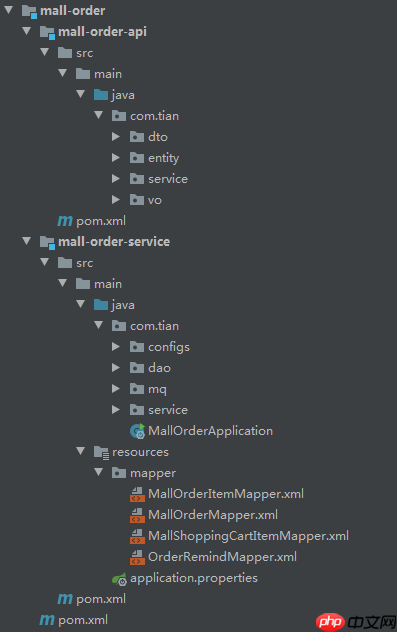Click the dao package icon

tap(137, 368)
